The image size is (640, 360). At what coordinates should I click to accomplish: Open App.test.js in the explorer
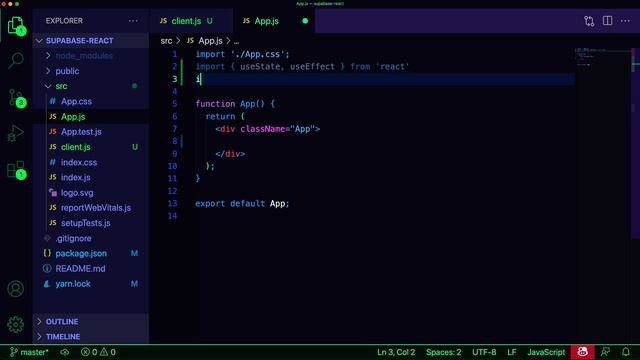(x=91, y=132)
